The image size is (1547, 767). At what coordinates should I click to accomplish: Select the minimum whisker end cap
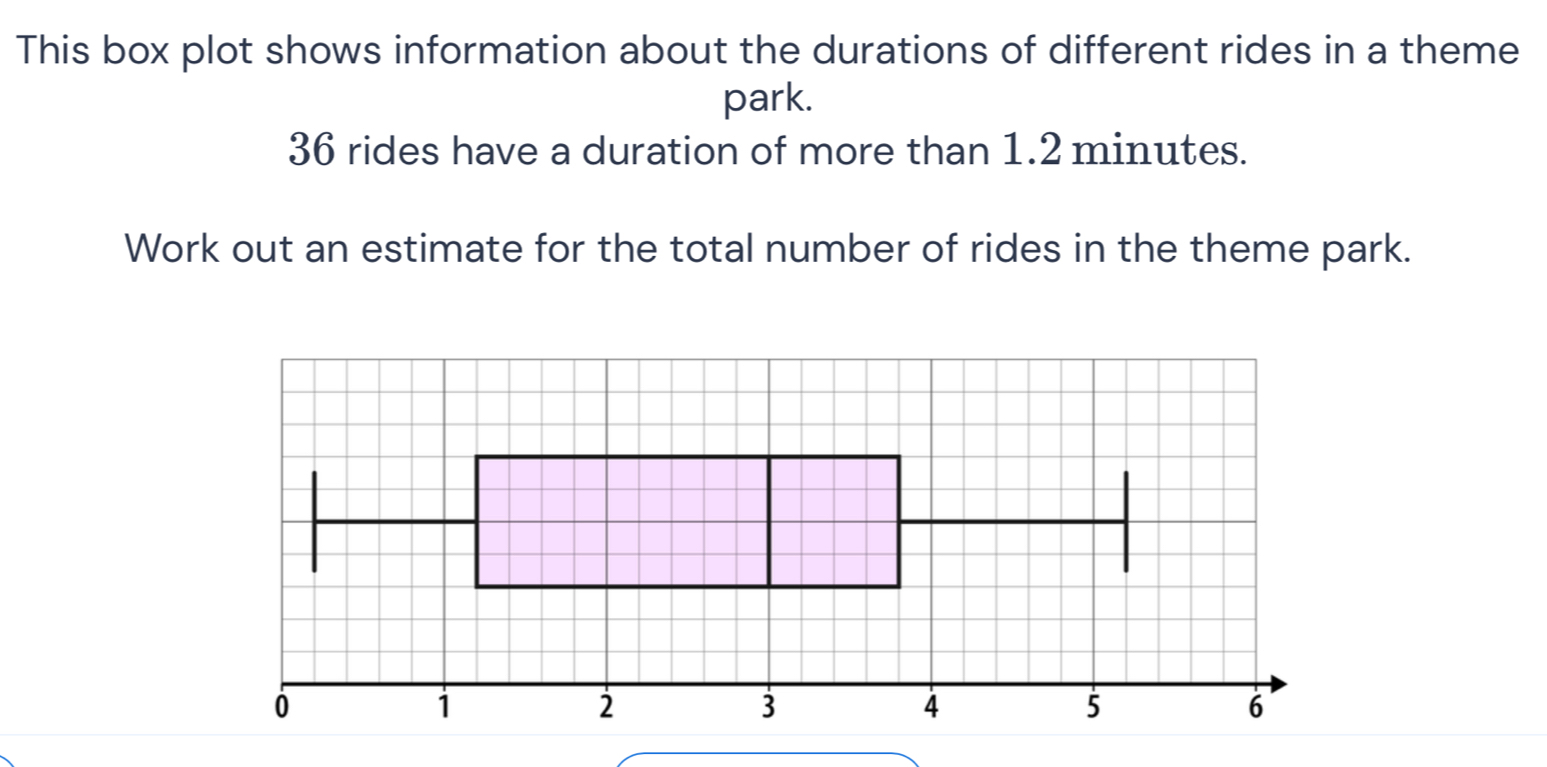coord(314,521)
